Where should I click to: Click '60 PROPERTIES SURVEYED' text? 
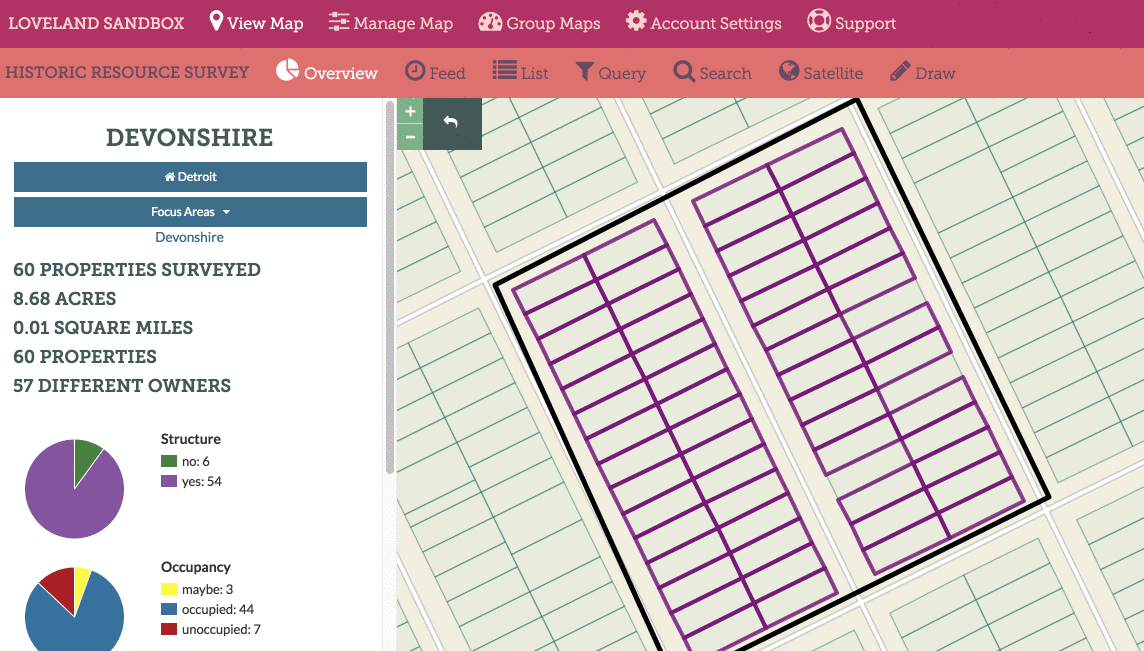point(137,269)
